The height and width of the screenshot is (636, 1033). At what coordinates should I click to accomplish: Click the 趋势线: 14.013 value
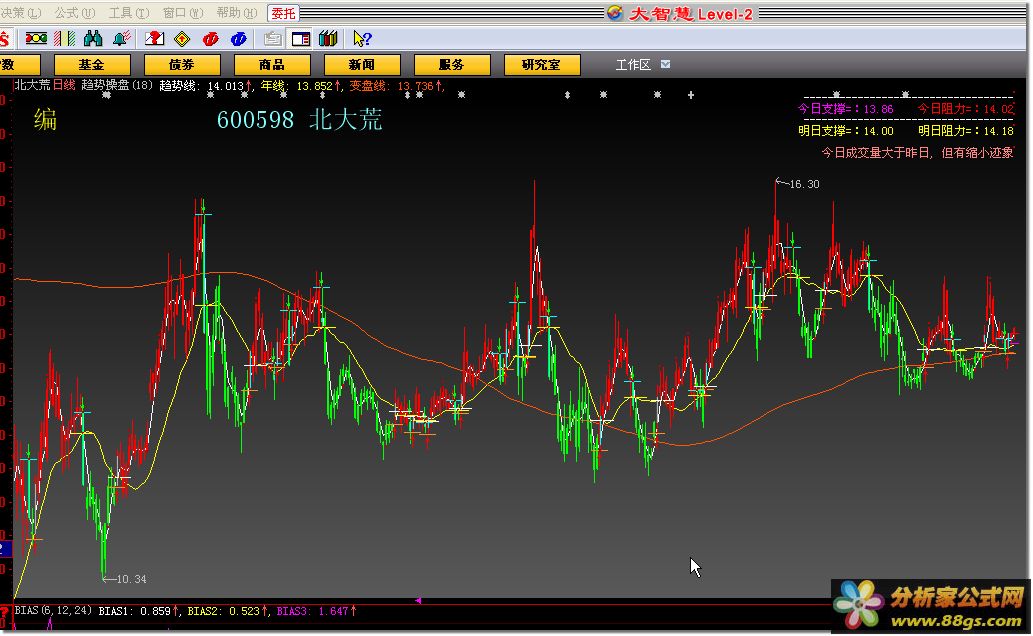tap(206, 86)
